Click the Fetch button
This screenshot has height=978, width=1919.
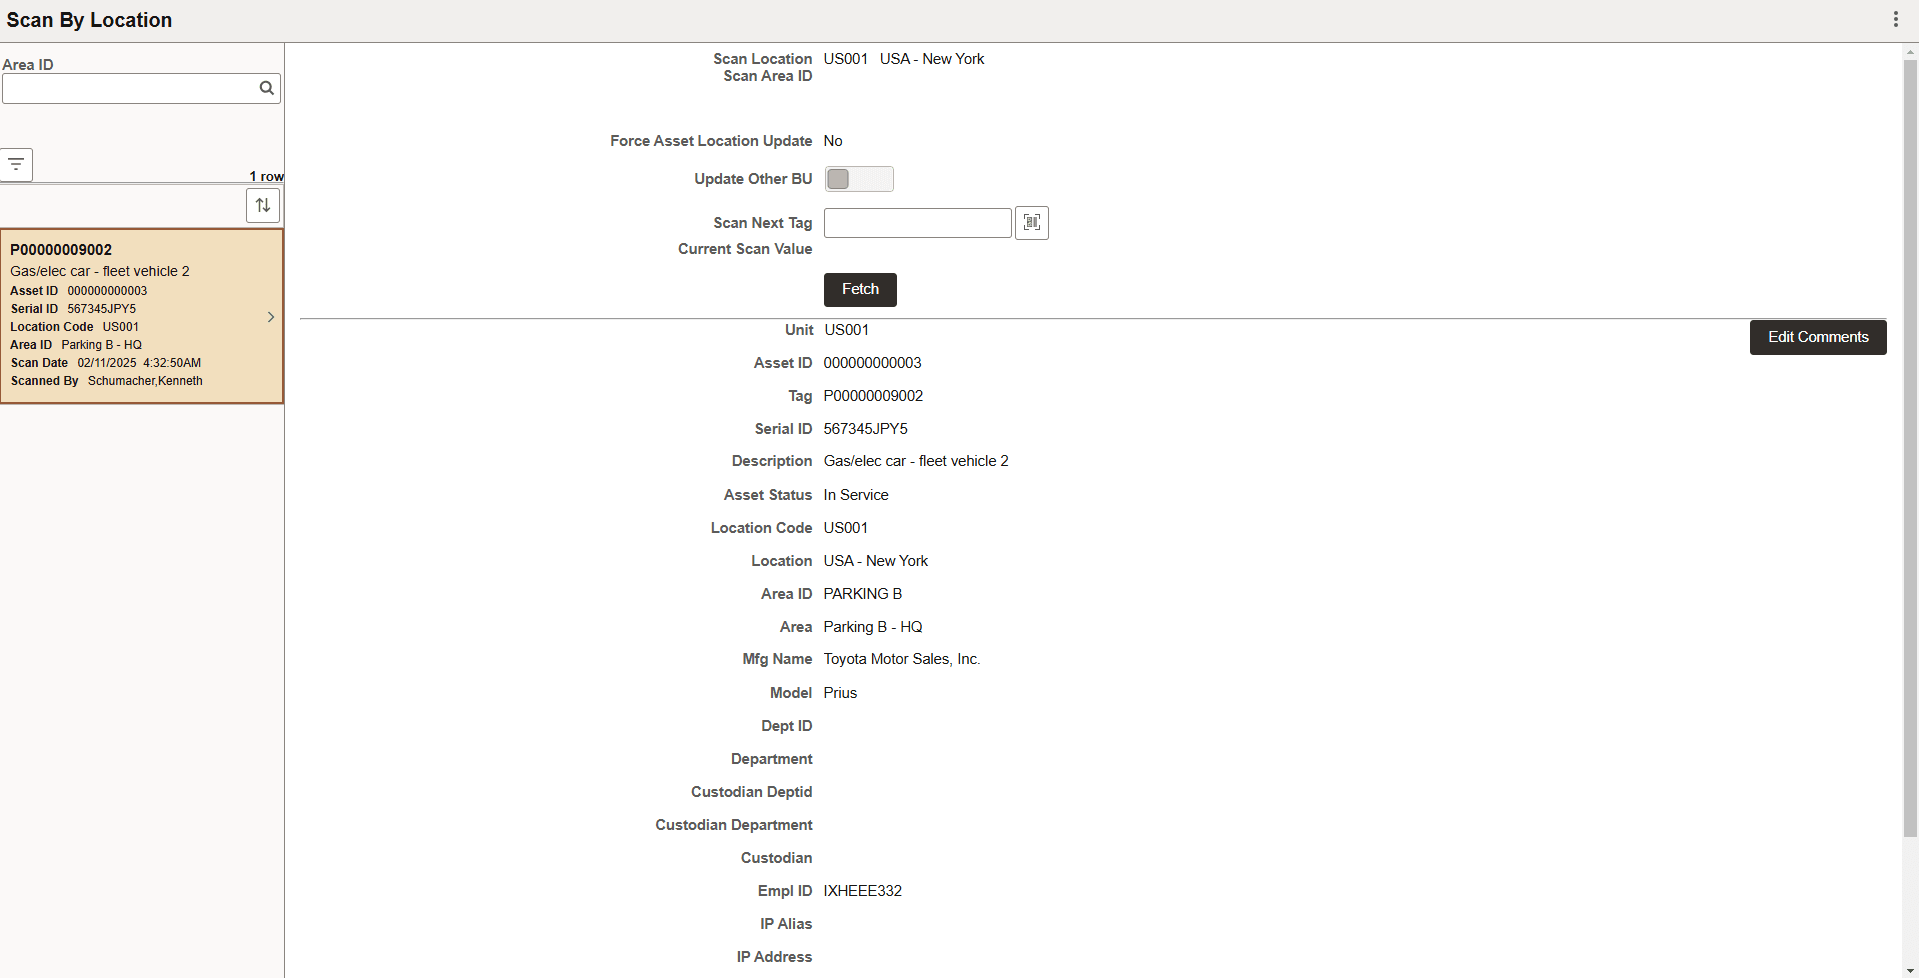pyautogui.click(x=859, y=289)
